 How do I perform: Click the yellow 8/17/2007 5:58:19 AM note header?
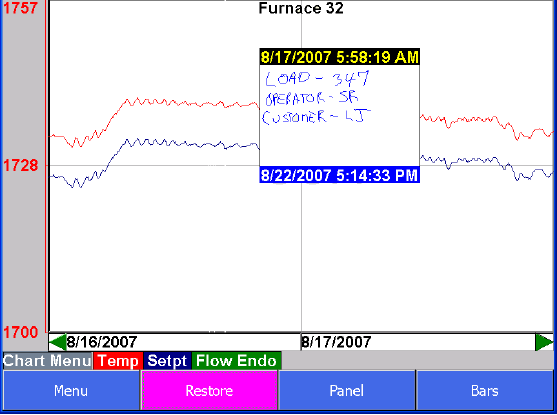pyautogui.click(x=340, y=57)
